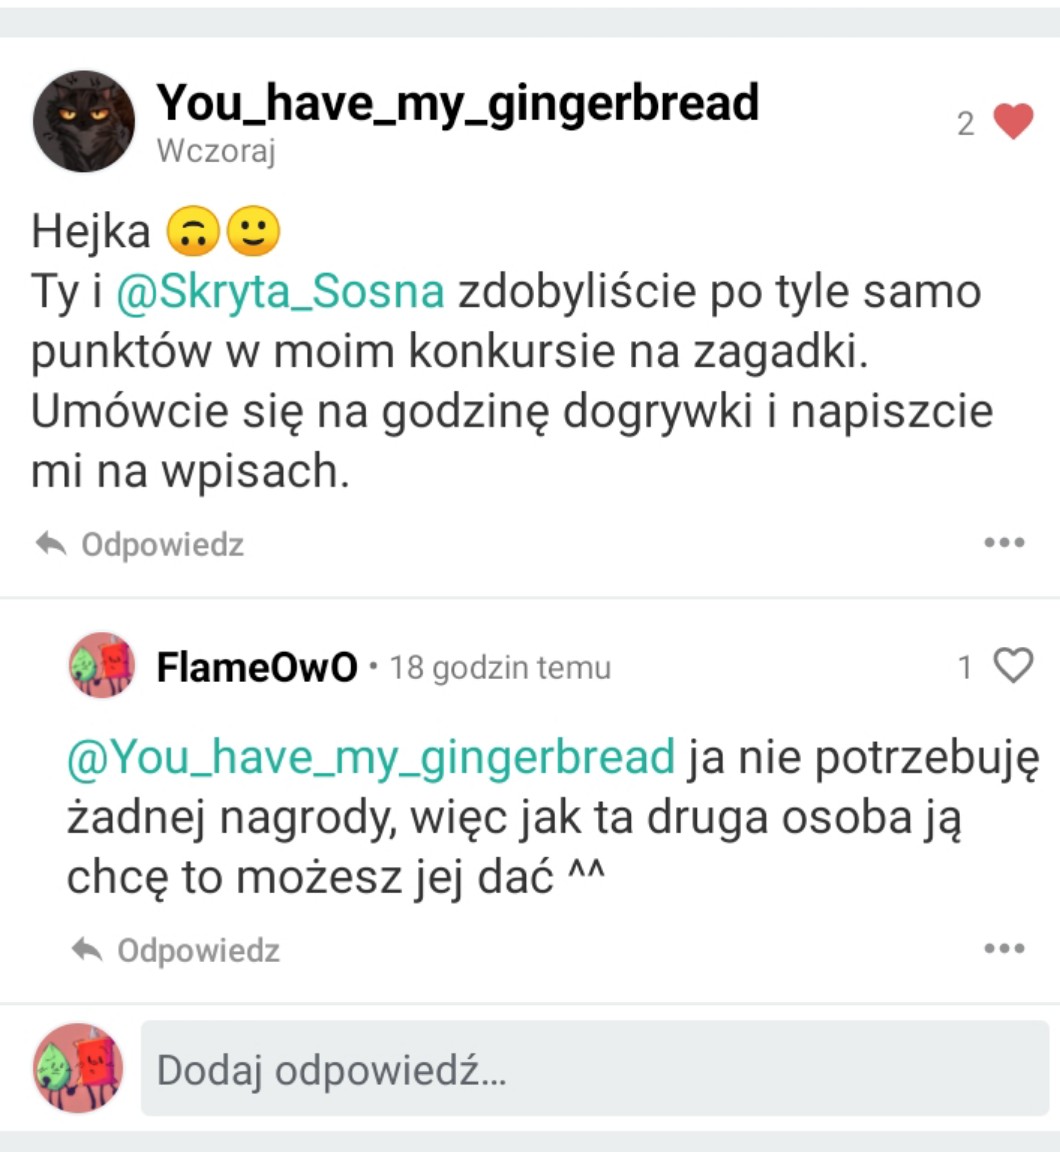Open the @Skryta_Sosna mention
Screen dimensions: 1060x1152
pos(280,291)
